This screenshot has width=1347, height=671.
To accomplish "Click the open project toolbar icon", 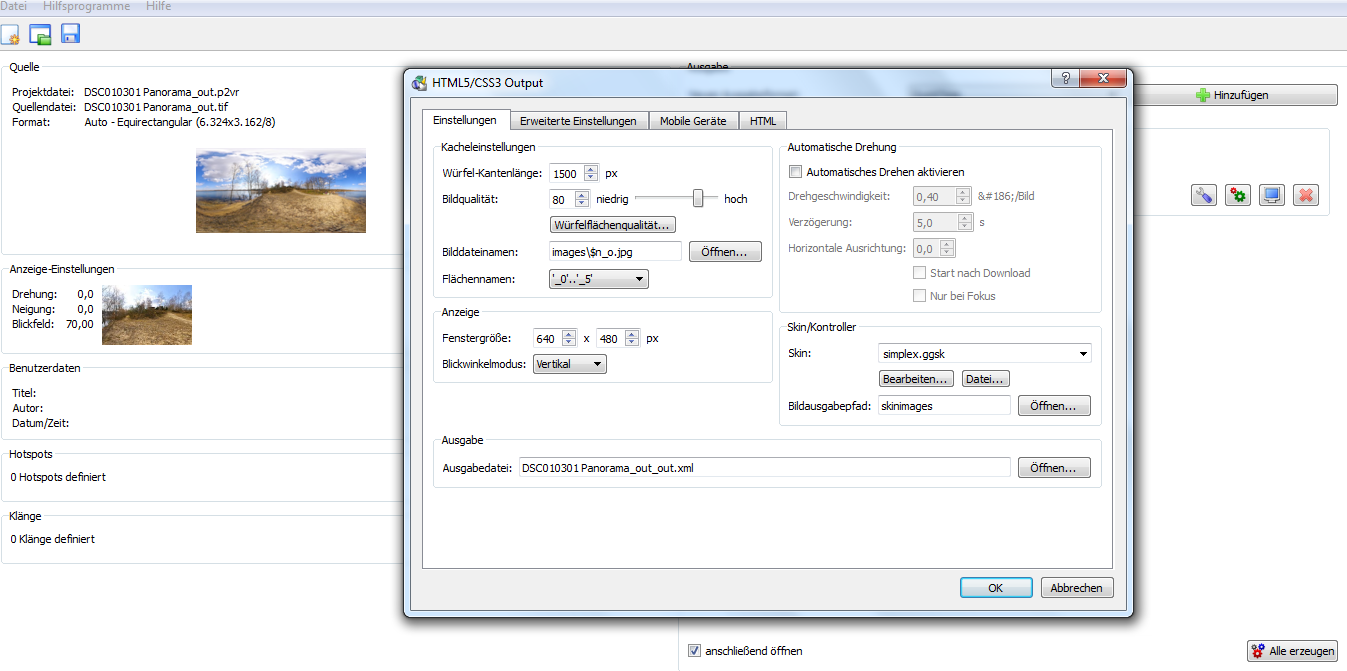I will 40,35.
